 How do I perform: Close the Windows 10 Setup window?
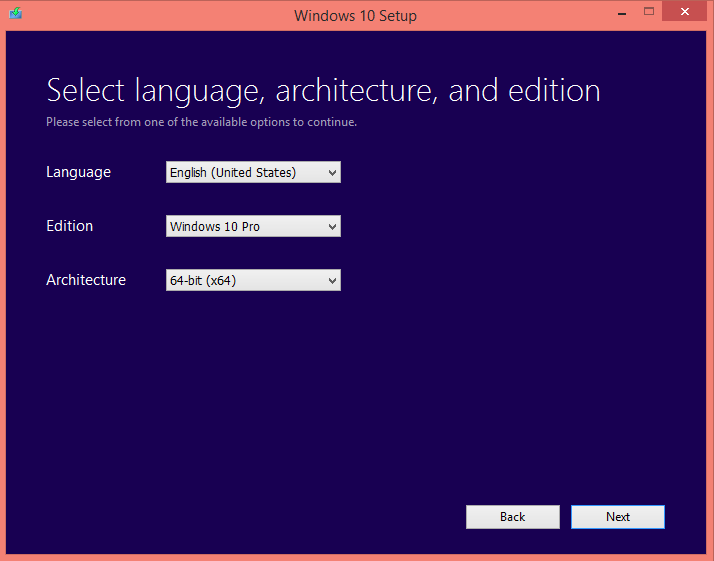coord(684,12)
